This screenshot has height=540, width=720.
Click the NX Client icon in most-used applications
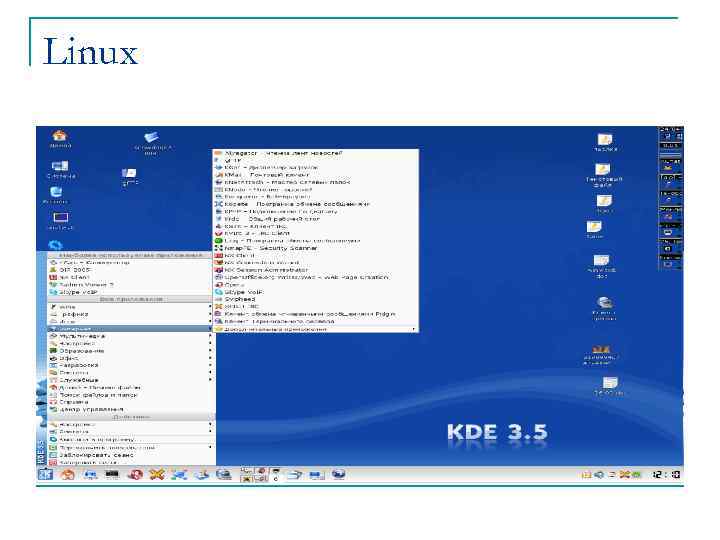click(53, 277)
